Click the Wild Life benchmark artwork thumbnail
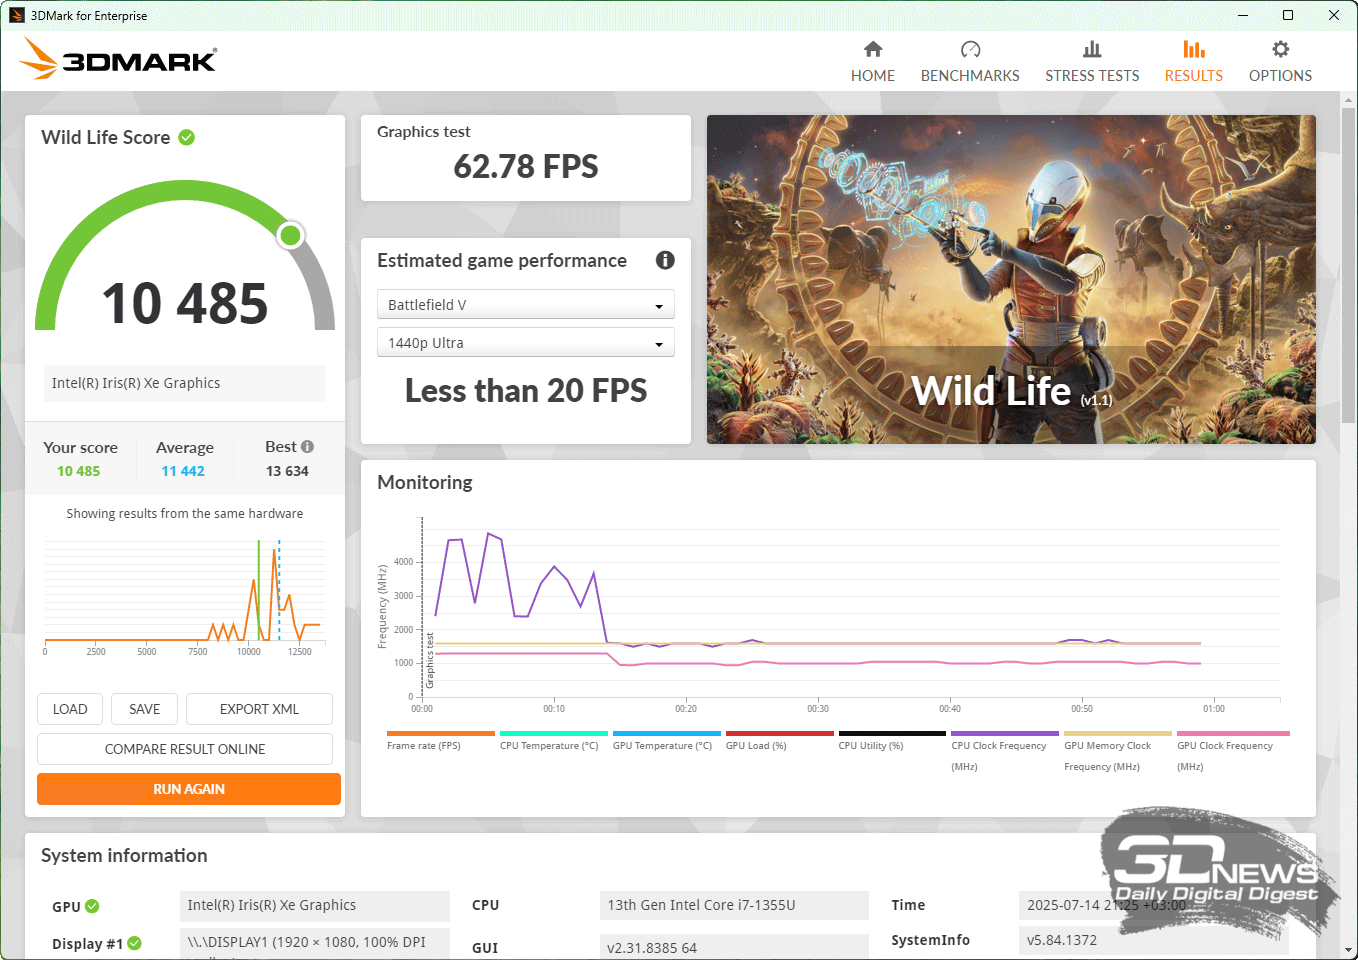The height and width of the screenshot is (960, 1358). [1011, 279]
